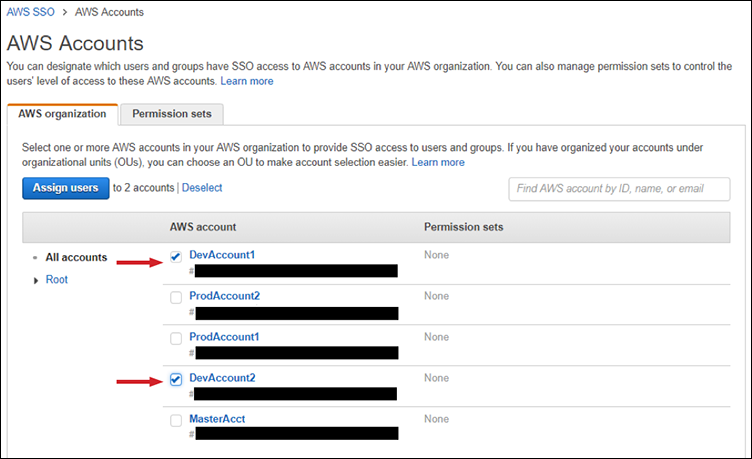This screenshot has height=459, width=752.
Task: Click the AWS account column header
Action: click(x=203, y=227)
